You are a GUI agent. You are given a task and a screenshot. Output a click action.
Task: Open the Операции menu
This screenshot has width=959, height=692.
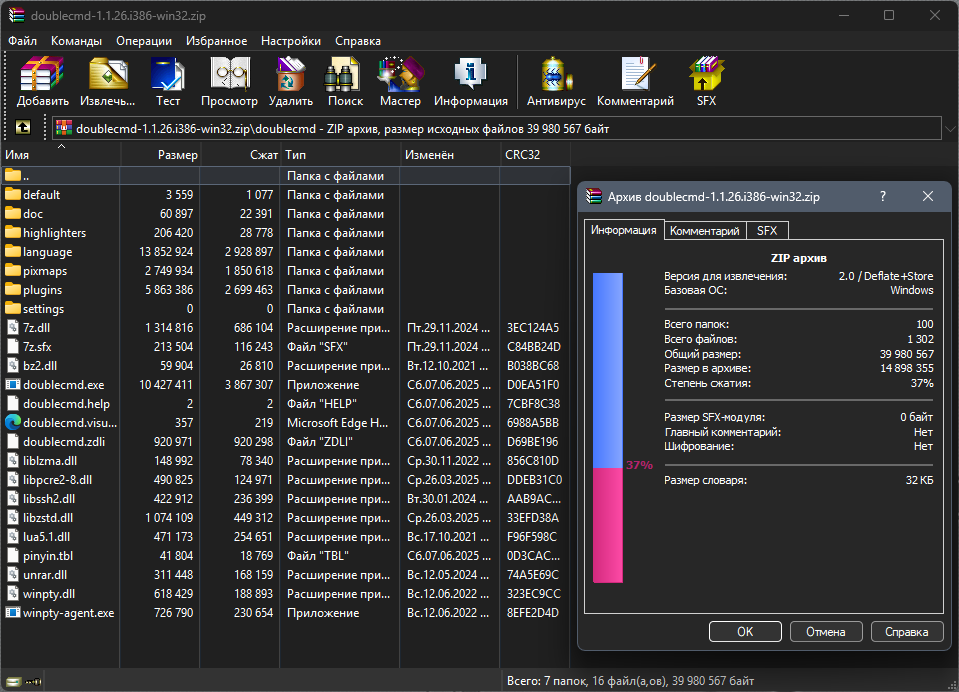pos(144,41)
